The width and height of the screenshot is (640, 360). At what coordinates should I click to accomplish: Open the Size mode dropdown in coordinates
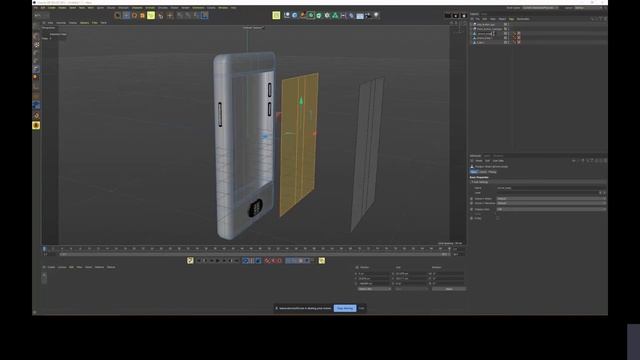pos(411,289)
